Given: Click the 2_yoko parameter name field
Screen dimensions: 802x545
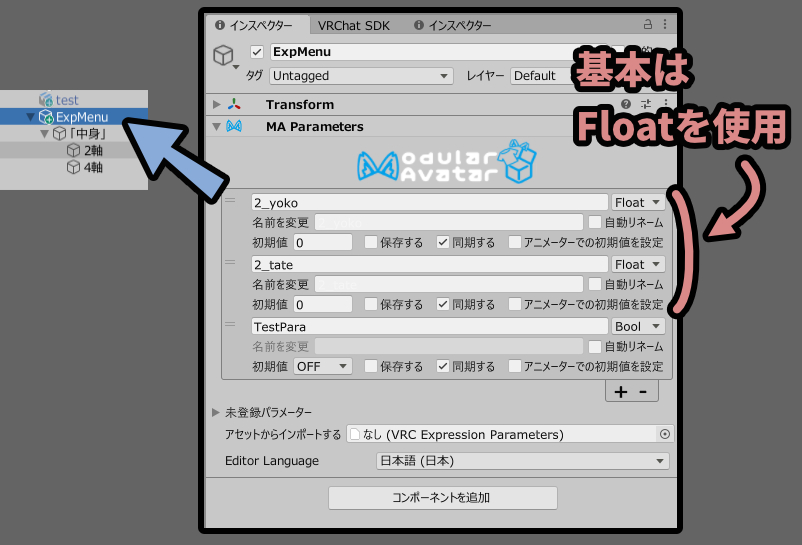Looking at the screenshot, I should [430, 202].
